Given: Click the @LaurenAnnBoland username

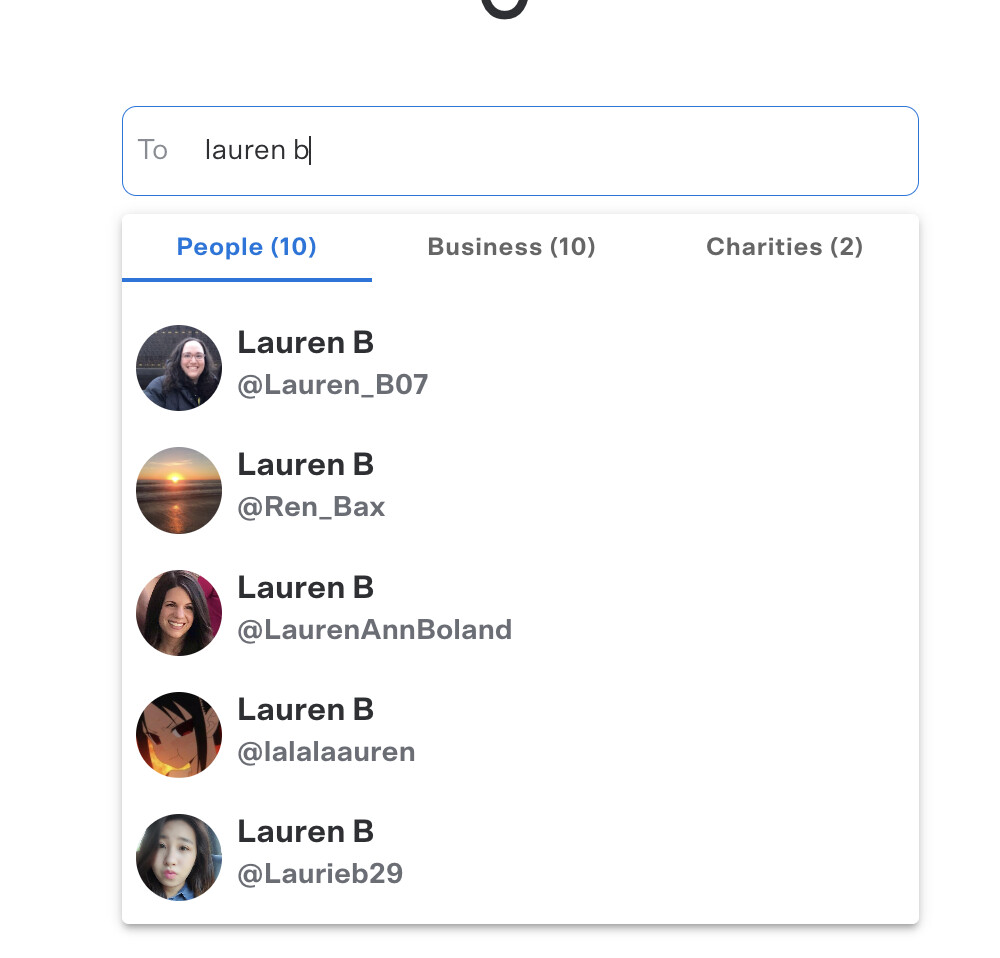Looking at the screenshot, I should 374,630.
